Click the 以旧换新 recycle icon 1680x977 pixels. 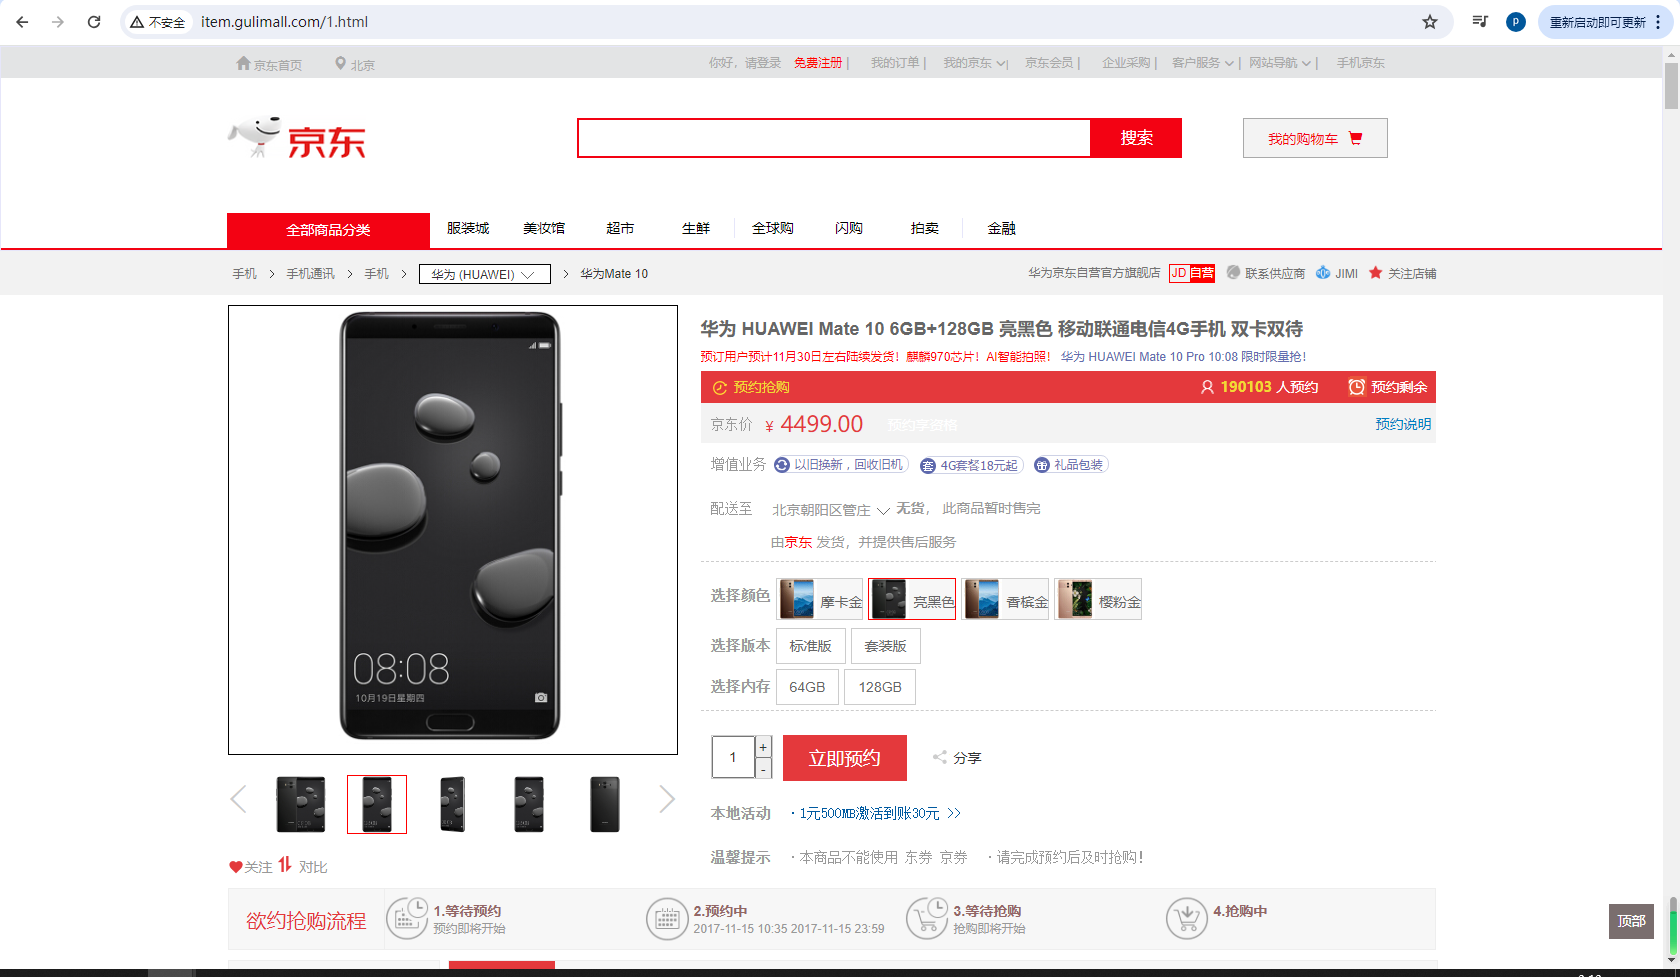coord(782,465)
